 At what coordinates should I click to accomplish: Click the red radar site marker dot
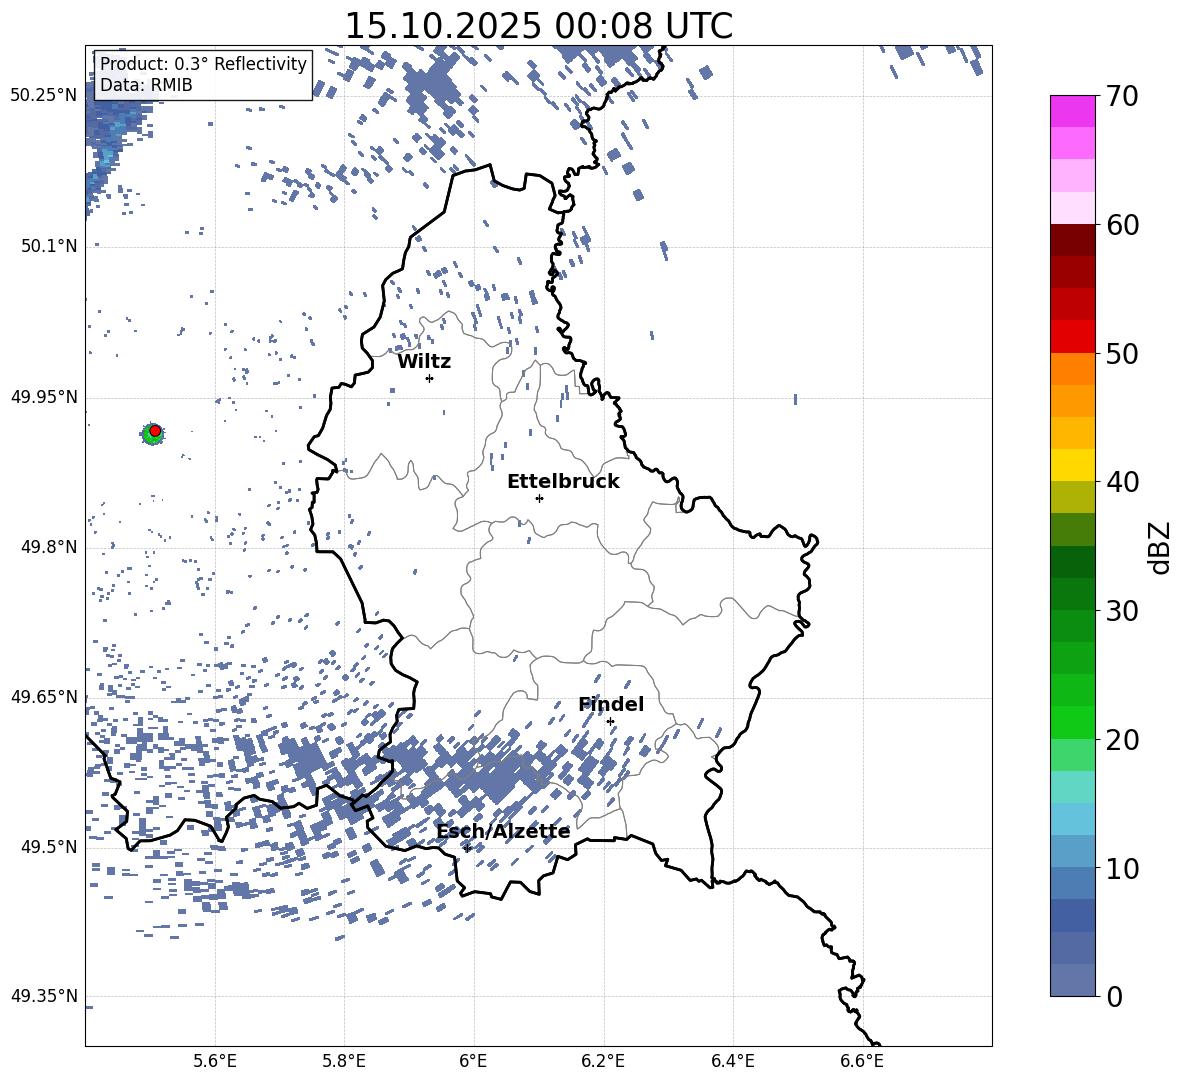(155, 430)
